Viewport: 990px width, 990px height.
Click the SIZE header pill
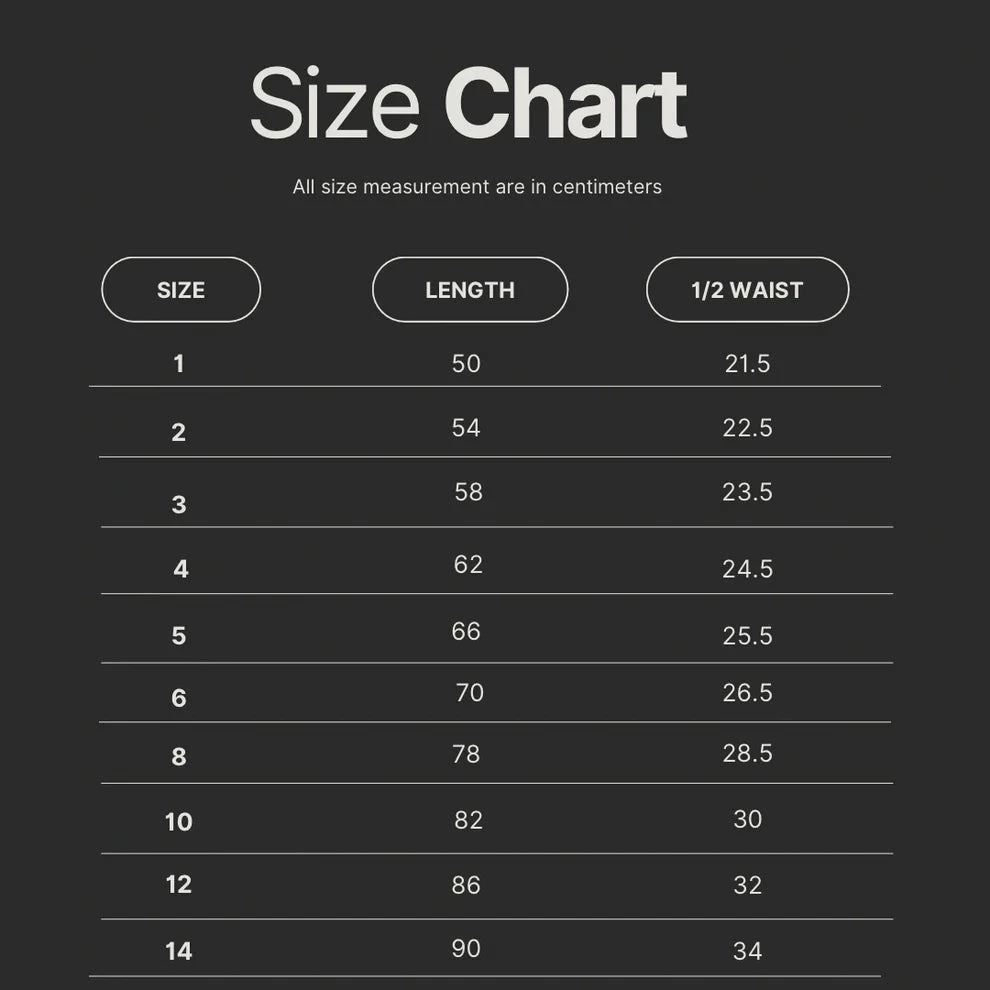coord(181,290)
